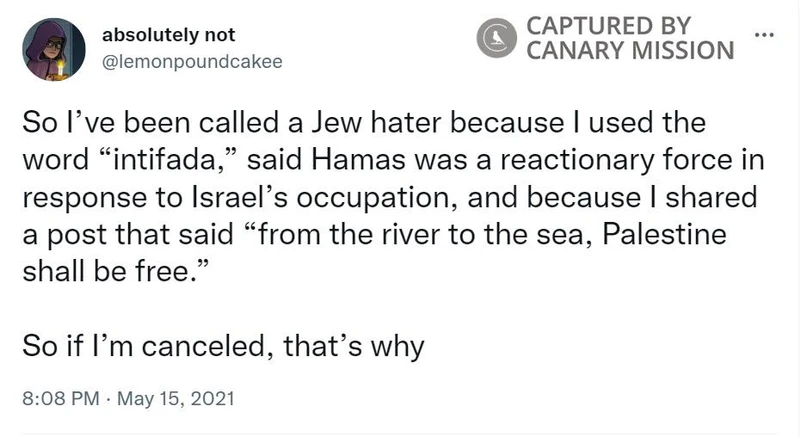This screenshot has height=437, width=800.
Task: Open the @lemonpoundcakee handle link
Action: click(x=192, y=60)
